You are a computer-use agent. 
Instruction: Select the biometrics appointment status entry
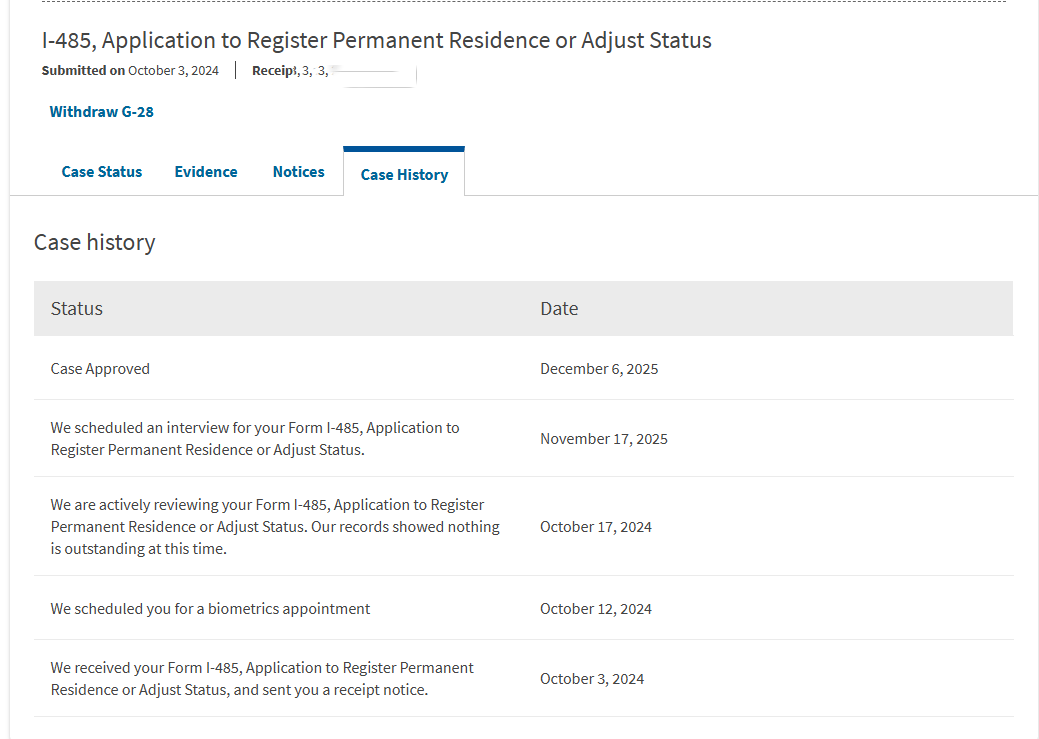[210, 609]
